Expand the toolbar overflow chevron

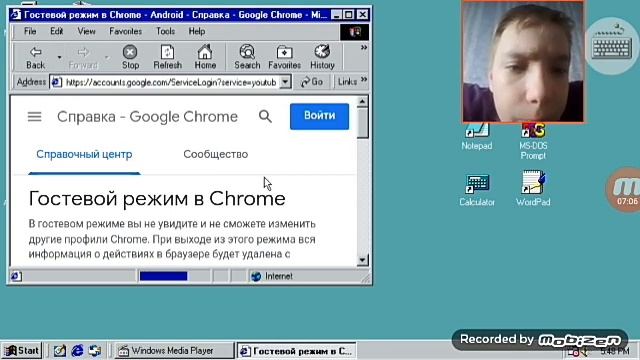(364, 48)
